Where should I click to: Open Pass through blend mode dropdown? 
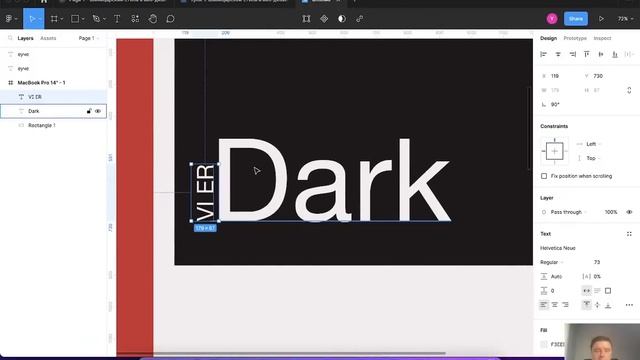569,212
